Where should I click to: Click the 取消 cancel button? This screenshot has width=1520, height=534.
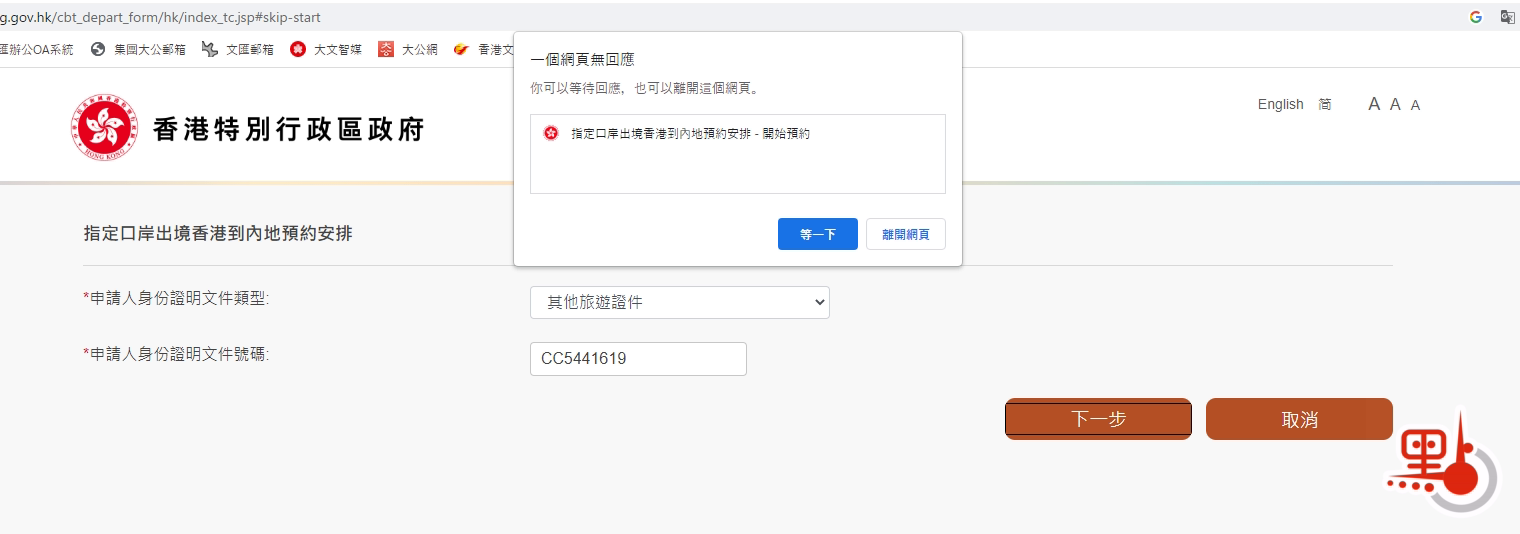point(1299,419)
